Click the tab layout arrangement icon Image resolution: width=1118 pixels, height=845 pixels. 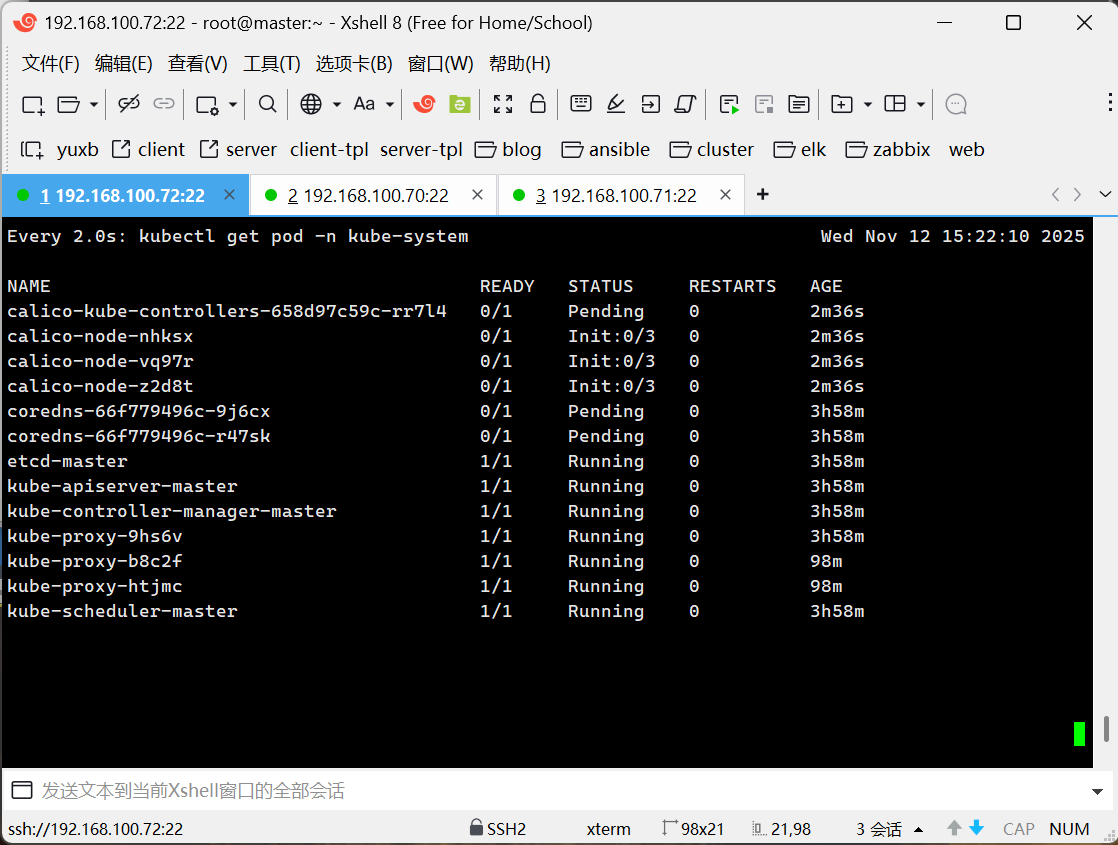(895, 104)
